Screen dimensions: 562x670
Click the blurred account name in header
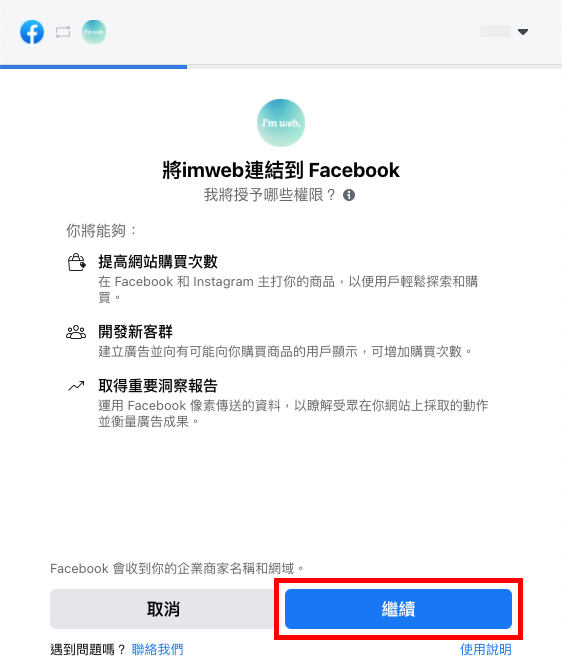click(495, 31)
